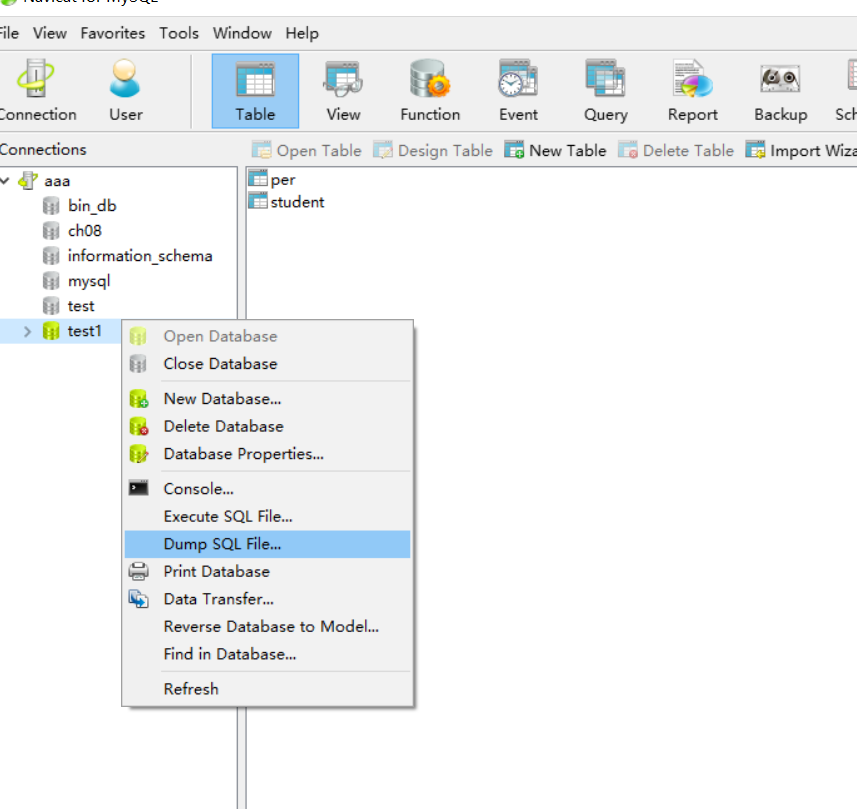
Task: Select the mysql database
Action: 89,282
